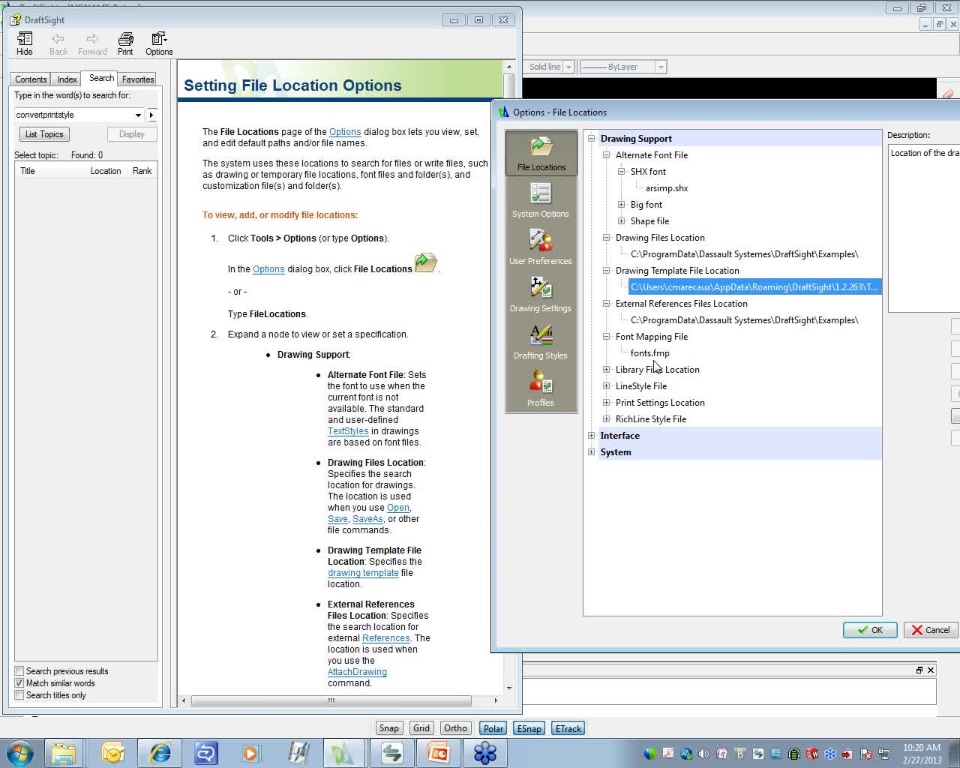Click volume speaker icon in system tray
The height and width of the screenshot is (768, 960).
pos(703,753)
